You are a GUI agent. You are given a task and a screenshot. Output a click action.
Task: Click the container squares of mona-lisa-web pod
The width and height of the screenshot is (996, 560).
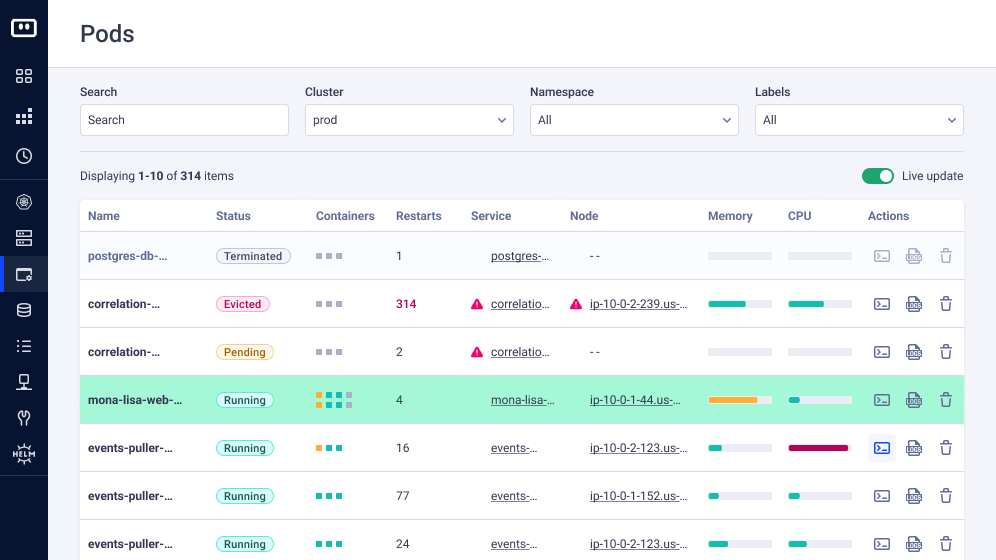tap(333, 400)
